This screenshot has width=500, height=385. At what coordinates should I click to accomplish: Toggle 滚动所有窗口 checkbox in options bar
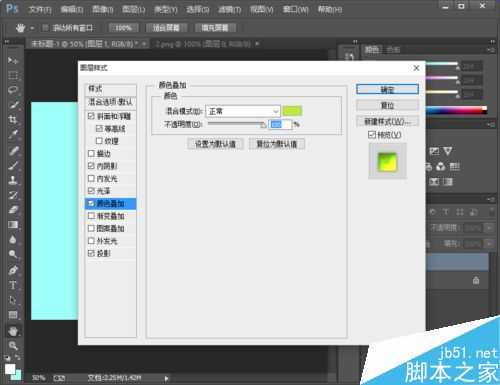click(x=46, y=28)
